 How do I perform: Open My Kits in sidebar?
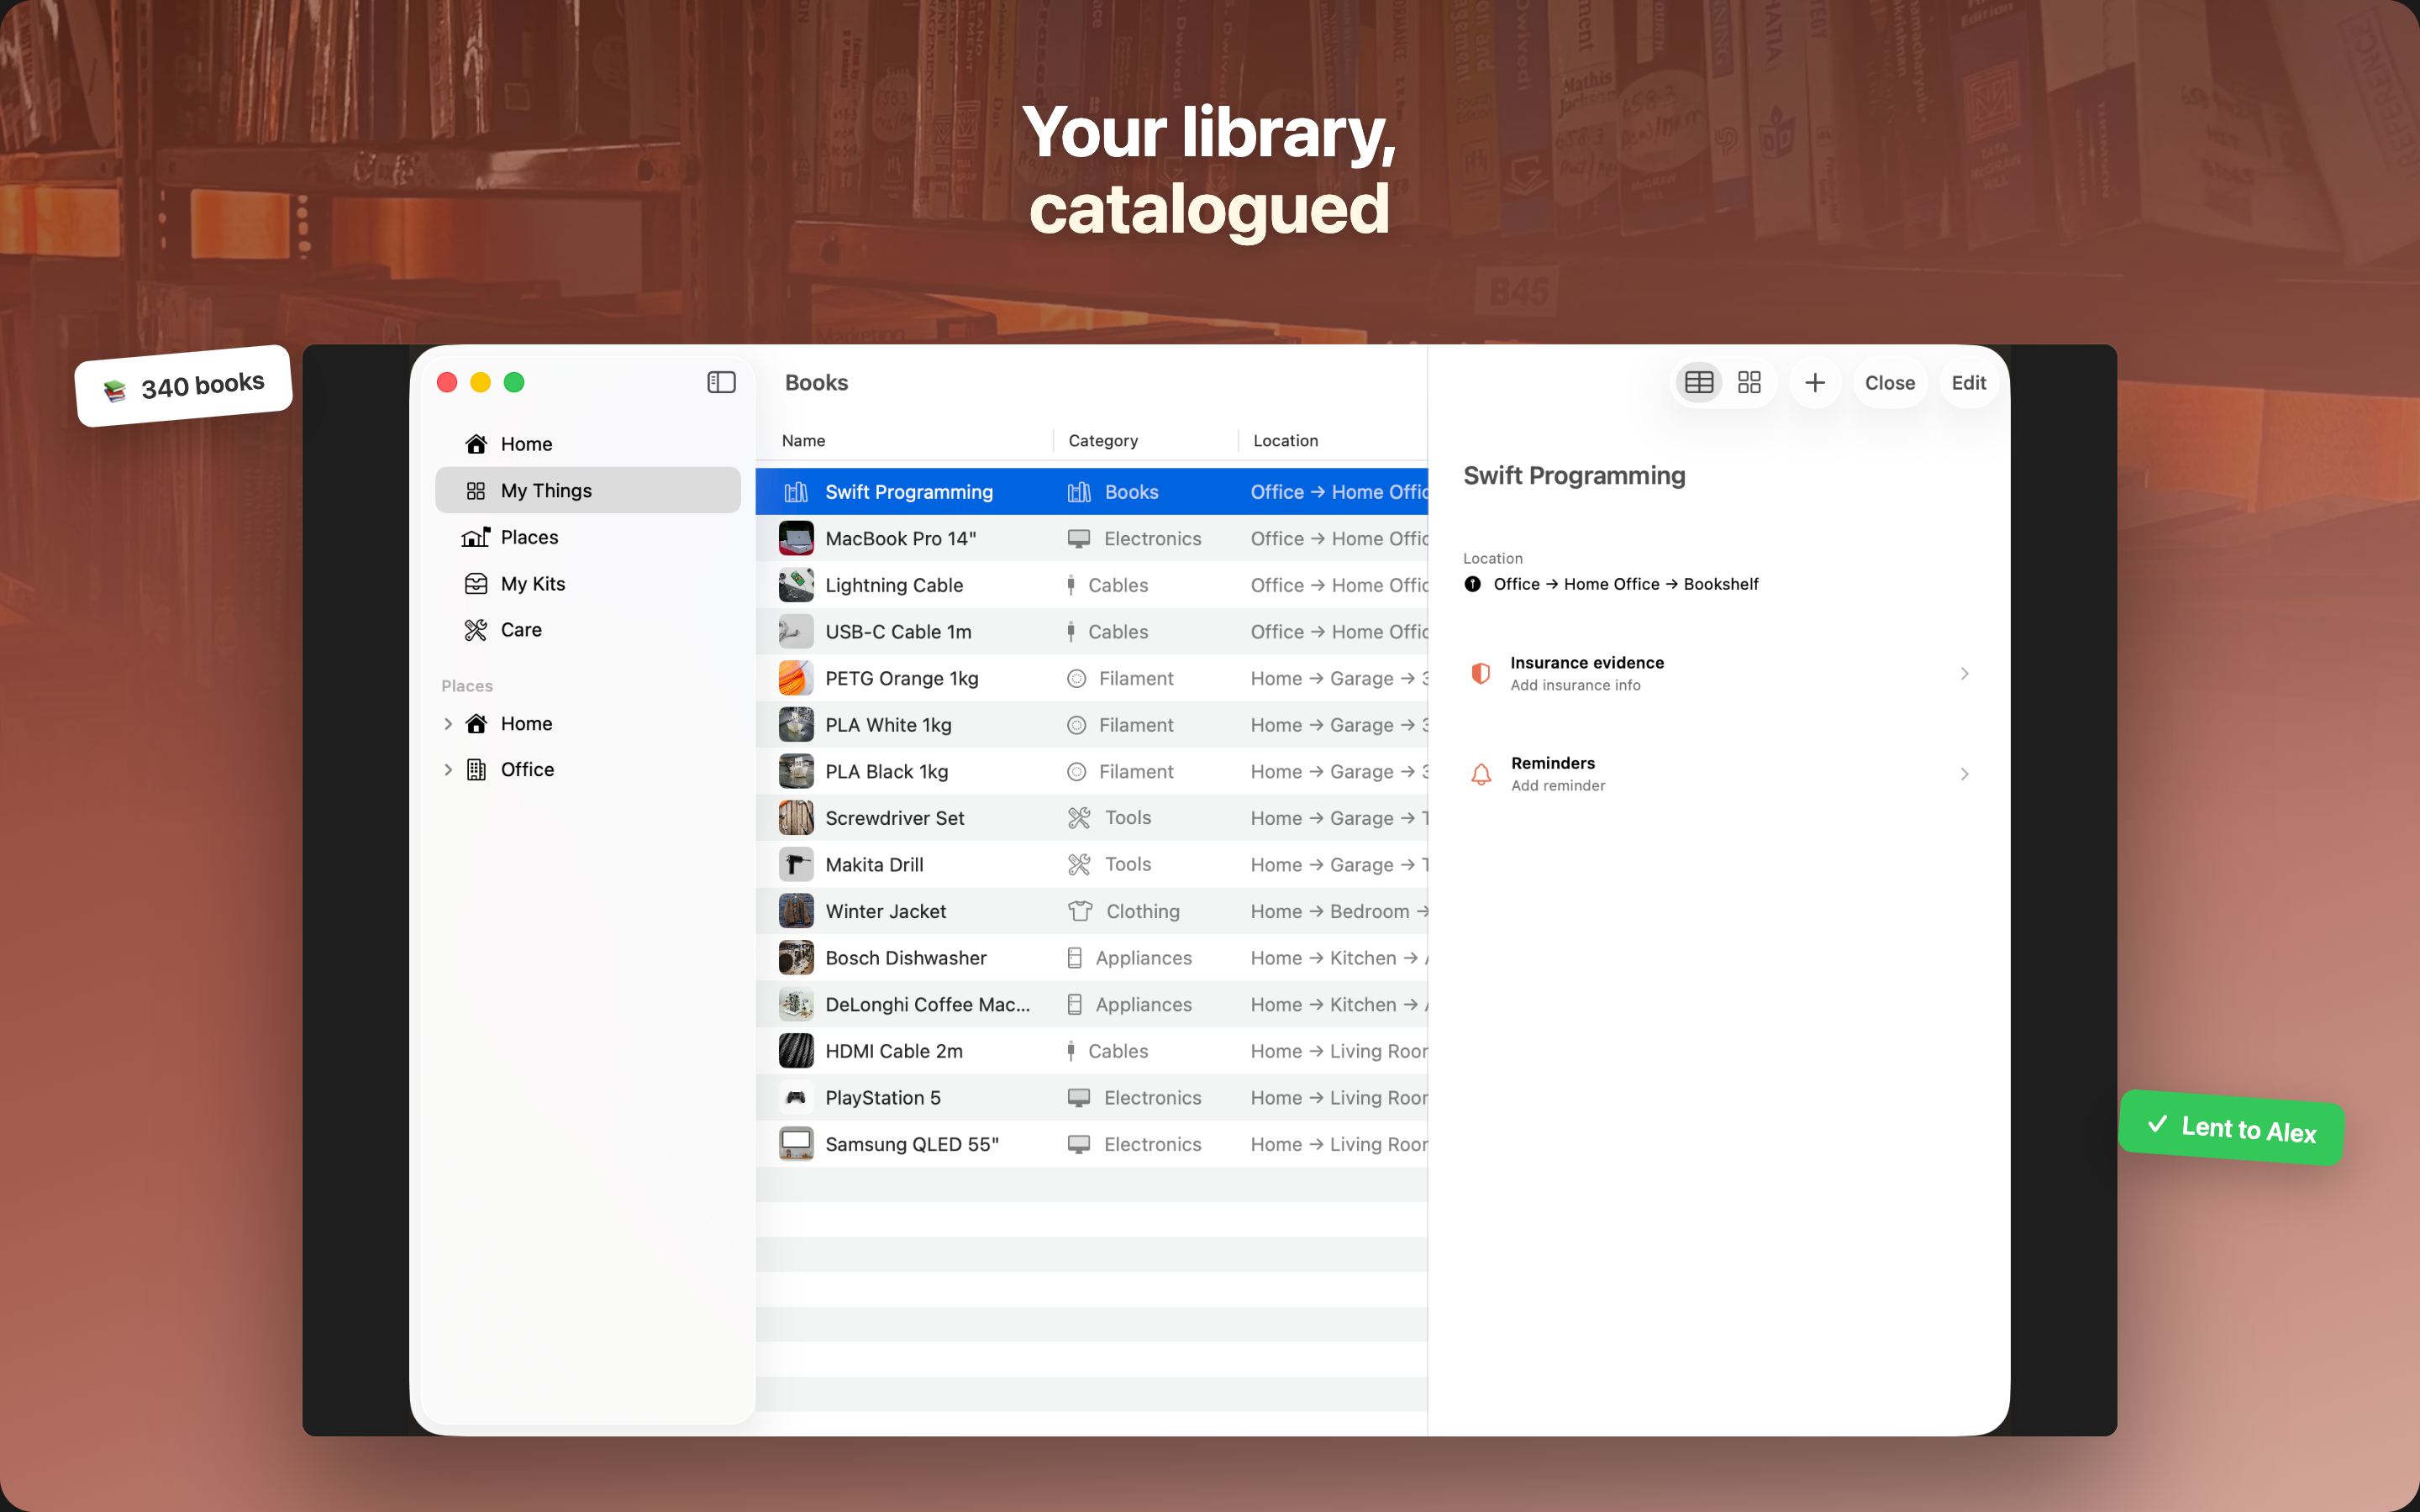coord(588,584)
